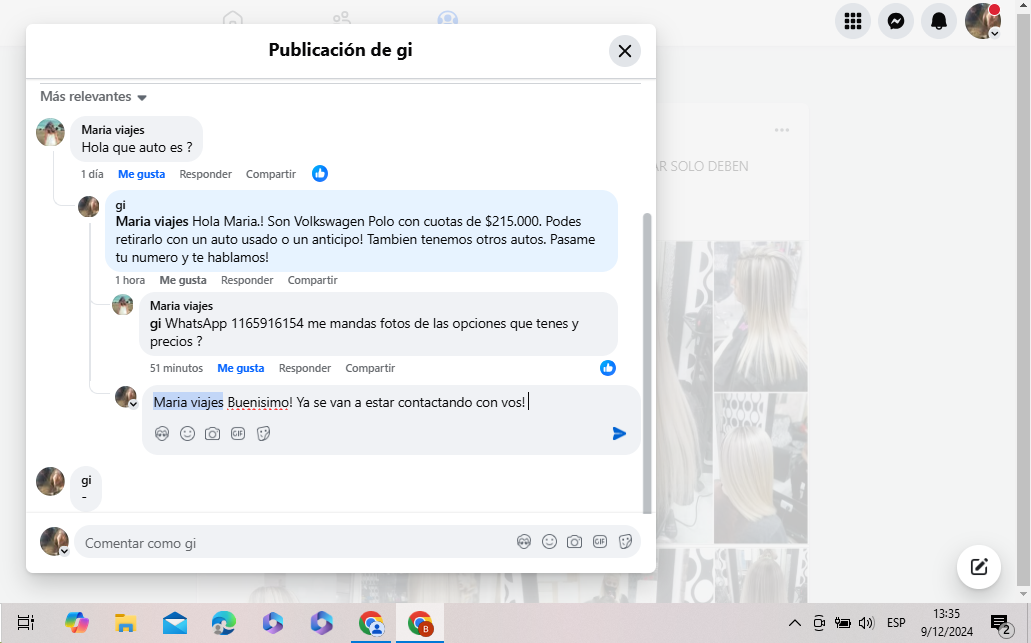Open avatar sticker icon in reply box
Viewport: 1031px width, 643px height.
pos(162,433)
